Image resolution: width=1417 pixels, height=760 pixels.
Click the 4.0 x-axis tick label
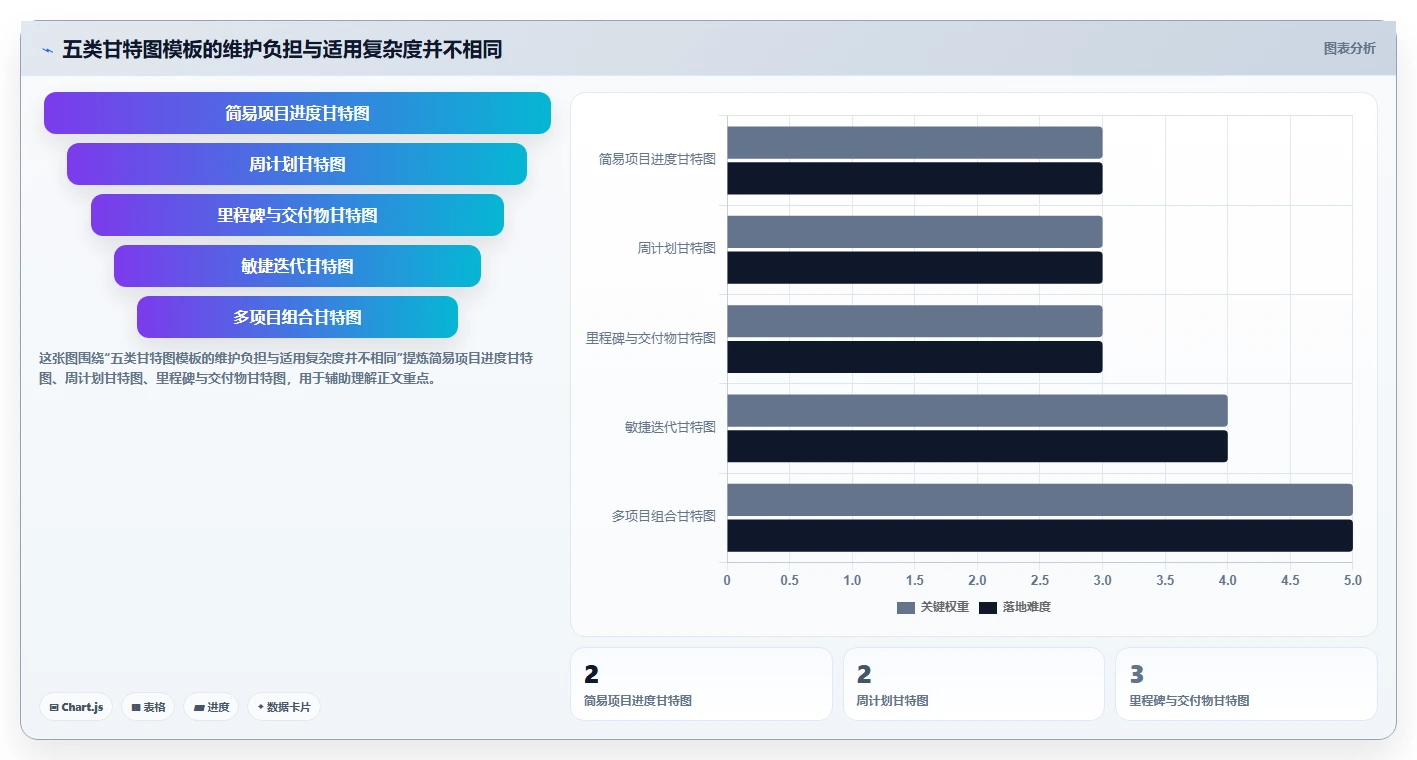1227,580
